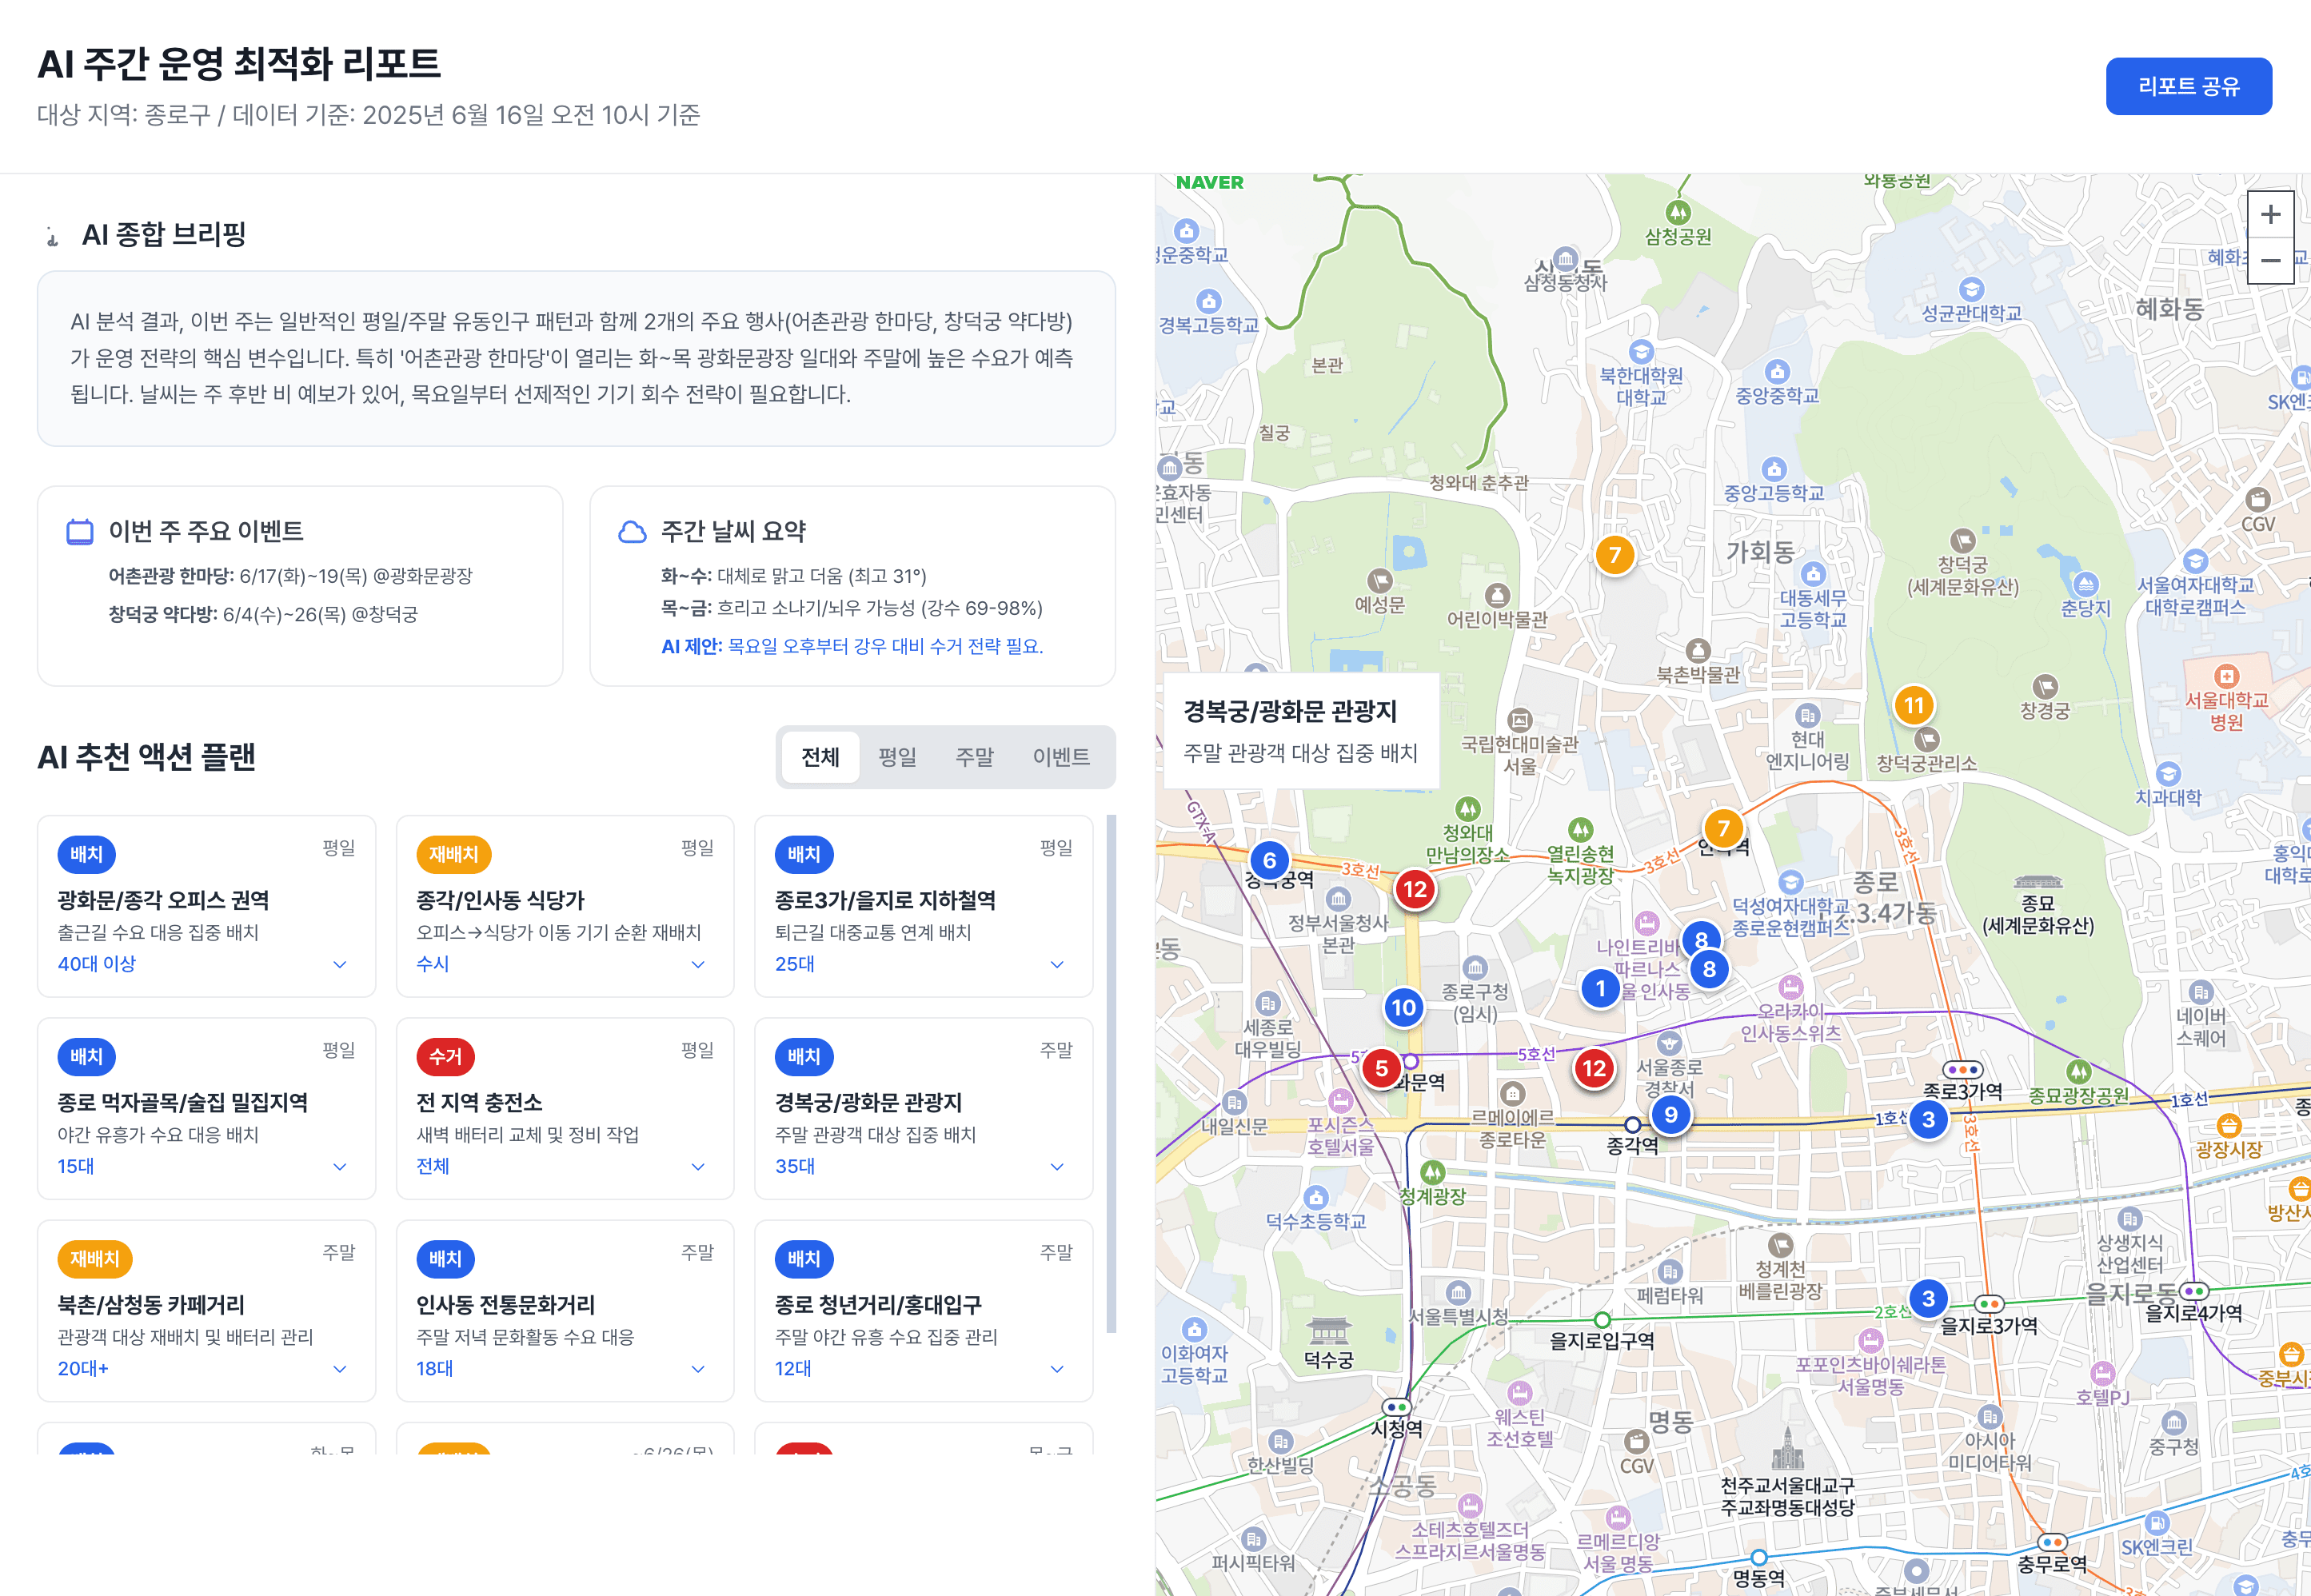Click the red map marker number 5

click(x=1381, y=1068)
